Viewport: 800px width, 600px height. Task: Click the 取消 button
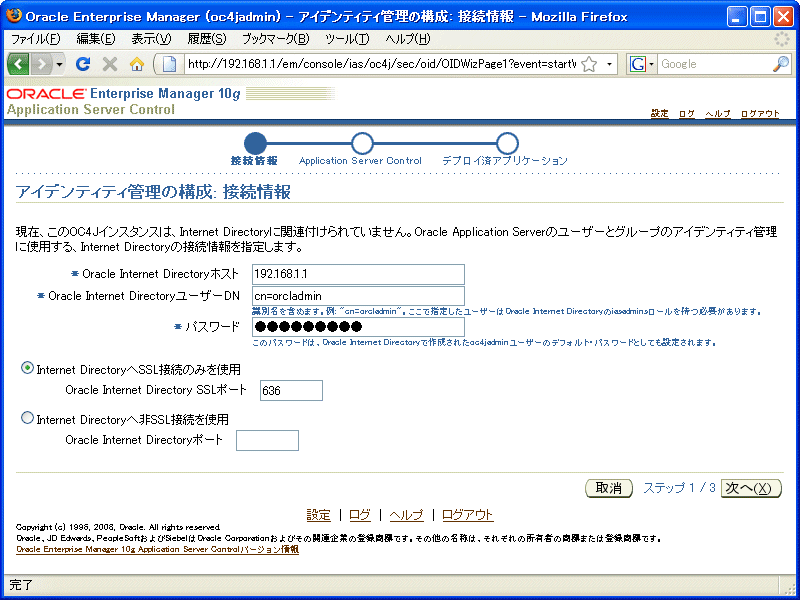pyautogui.click(x=609, y=488)
